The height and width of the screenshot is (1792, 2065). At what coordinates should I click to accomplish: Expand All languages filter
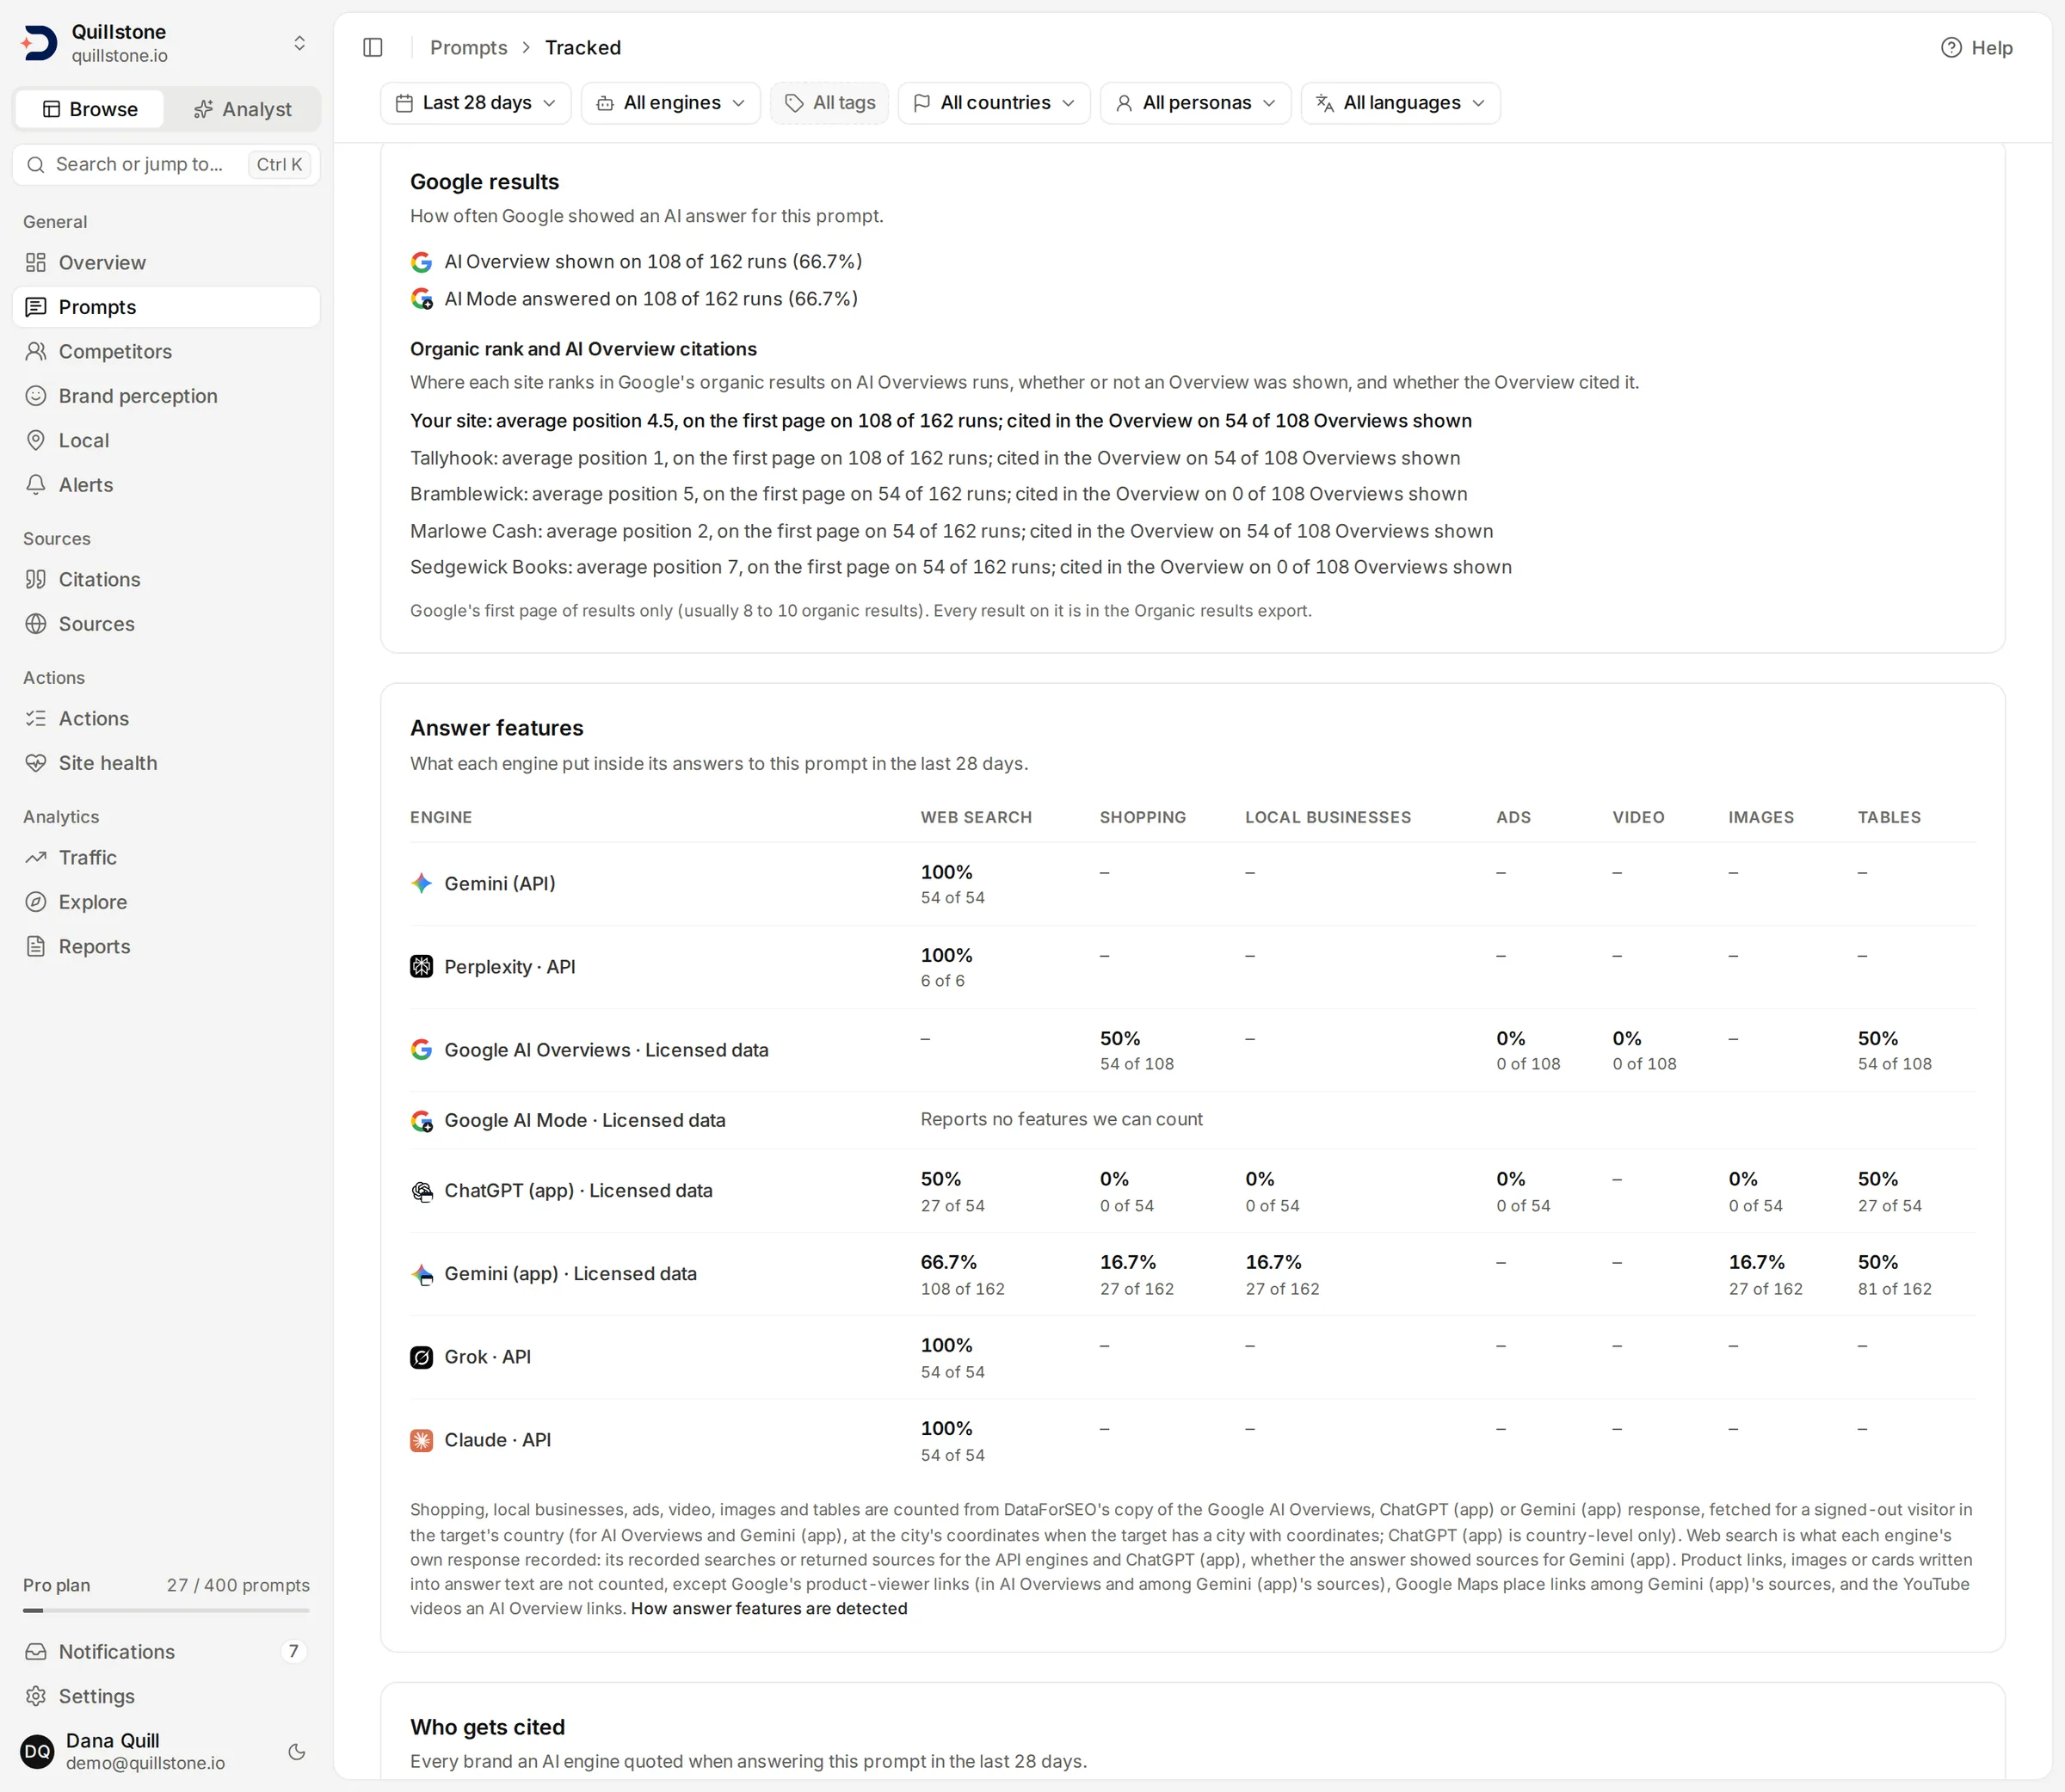pyautogui.click(x=1400, y=103)
